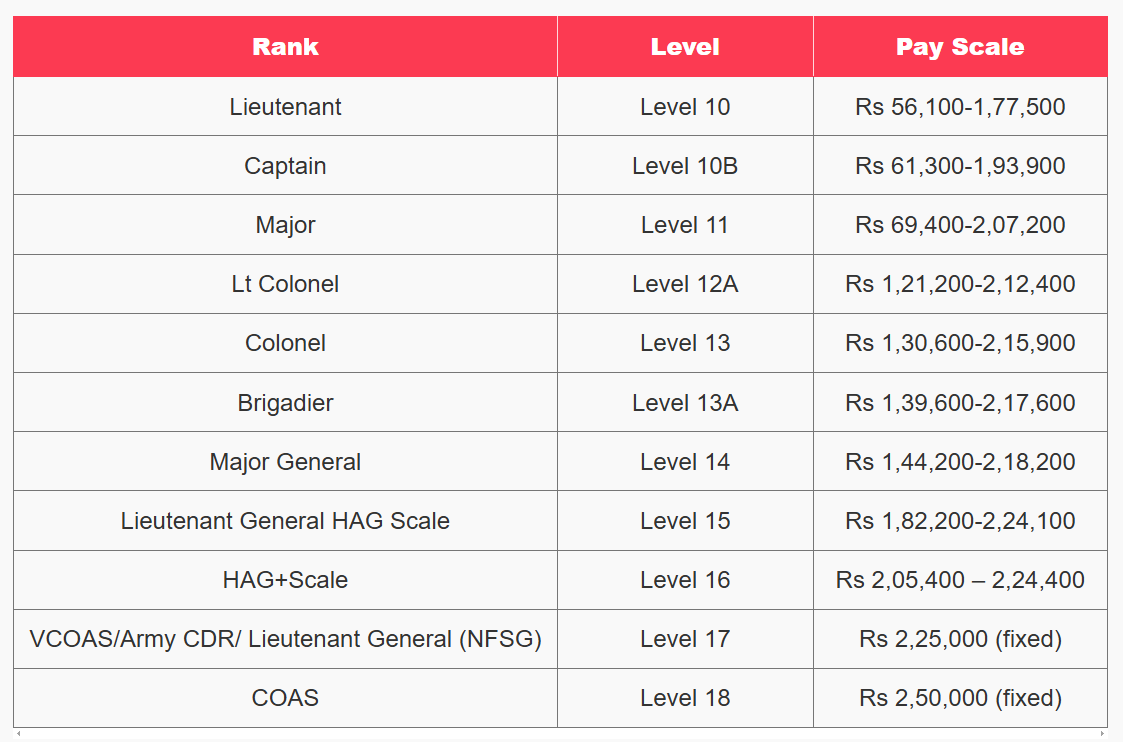This screenshot has width=1123, height=742.
Task: Select the Colonel rank cell
Action: (x=285, y=343)
